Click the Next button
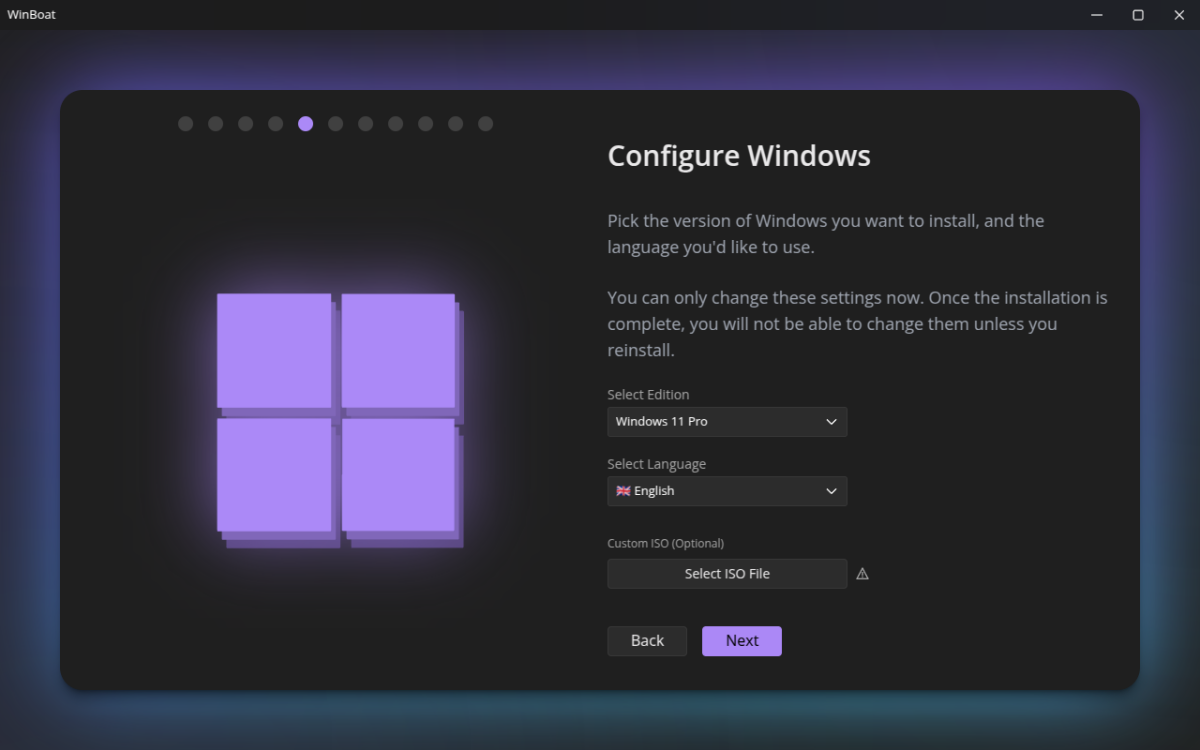 tap(741, 640)
